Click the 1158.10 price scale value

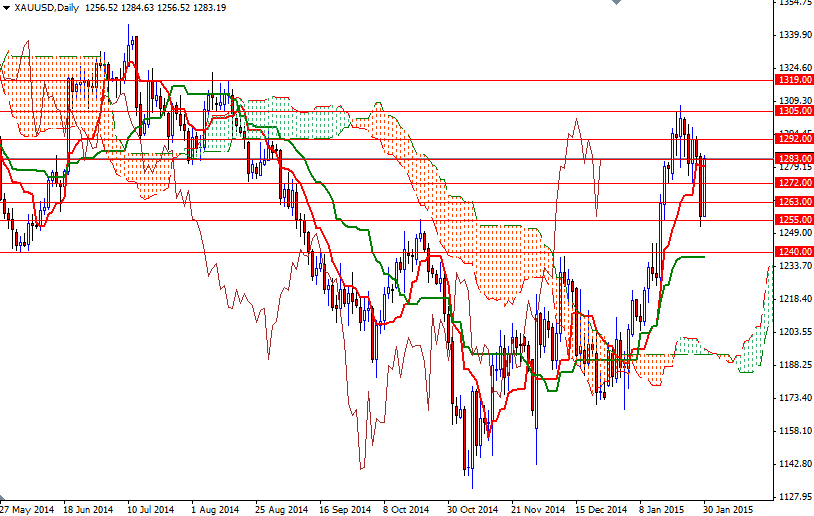coord(795,430)
